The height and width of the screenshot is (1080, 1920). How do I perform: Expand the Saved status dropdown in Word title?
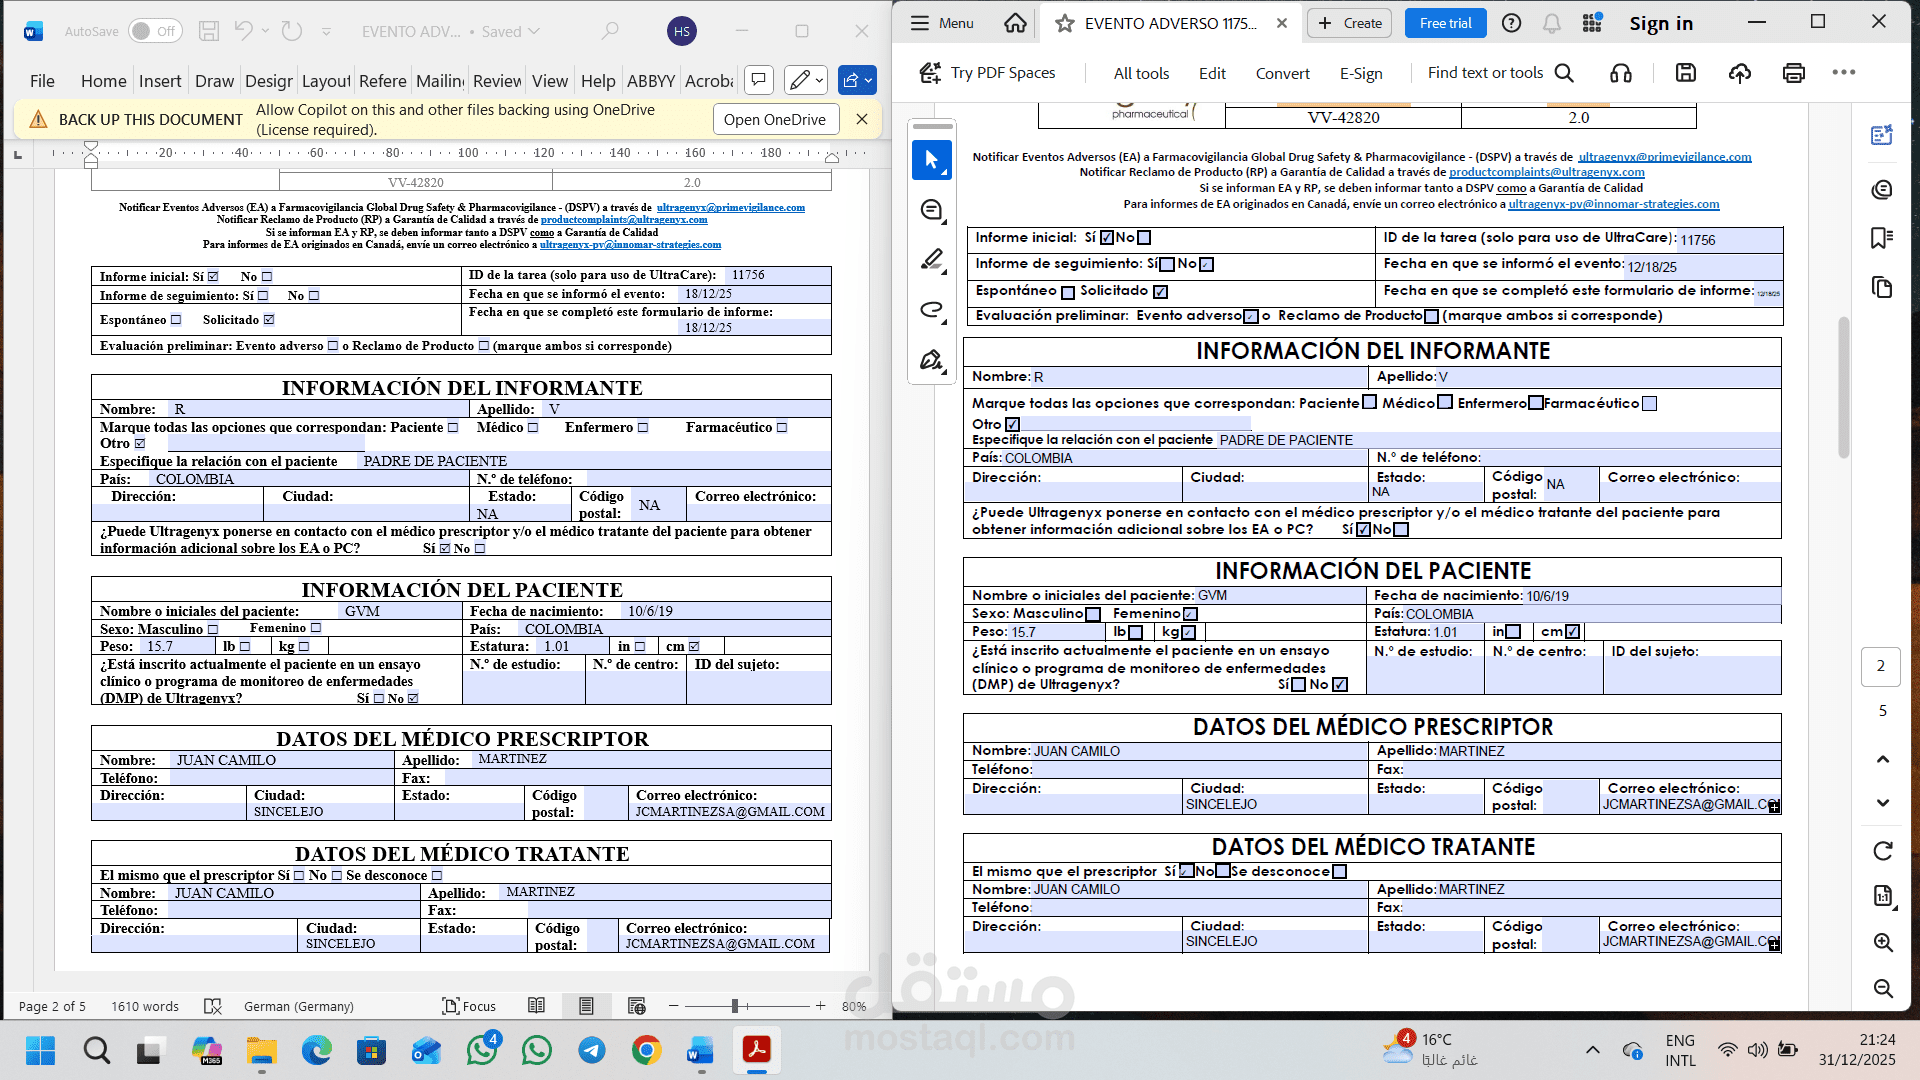click(x=534, y=31)
